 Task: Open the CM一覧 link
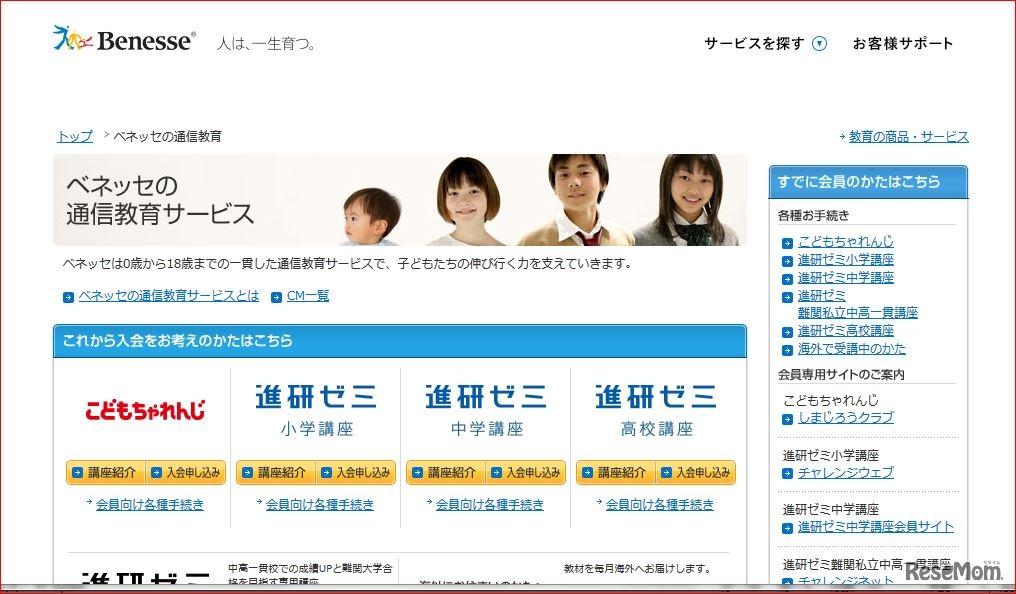308,295
